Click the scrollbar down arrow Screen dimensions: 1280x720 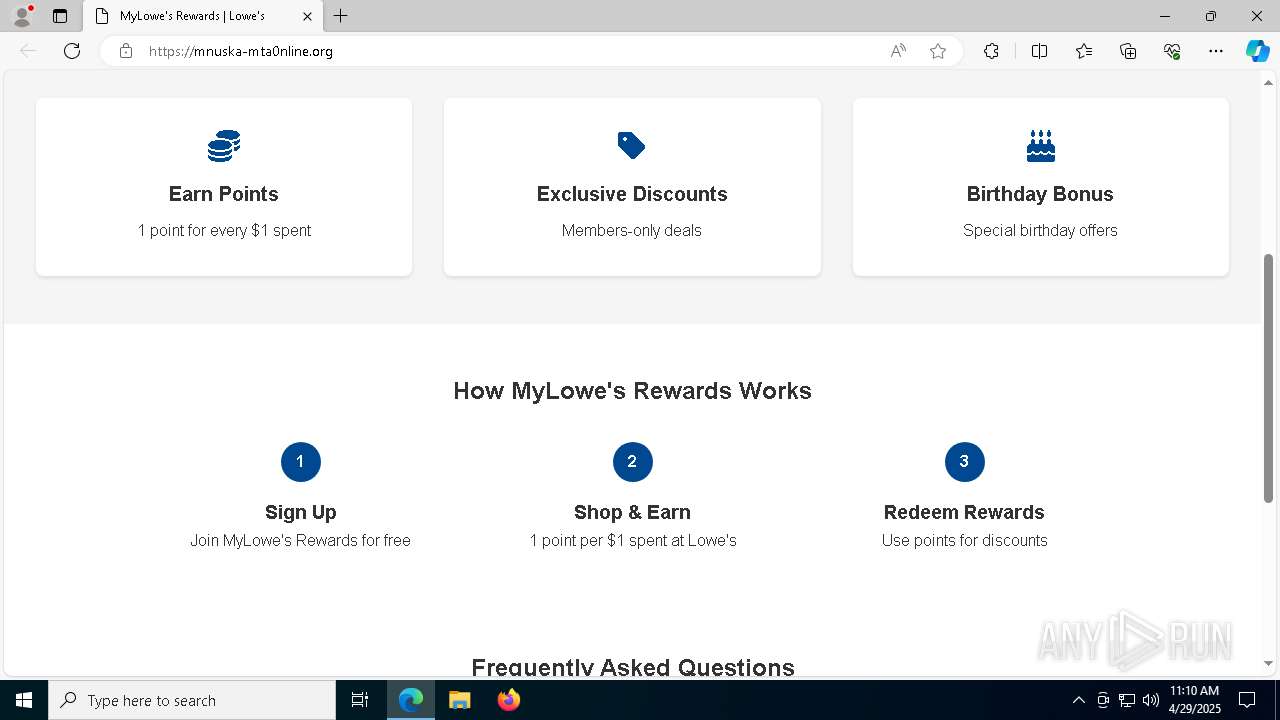(1269, 663)
